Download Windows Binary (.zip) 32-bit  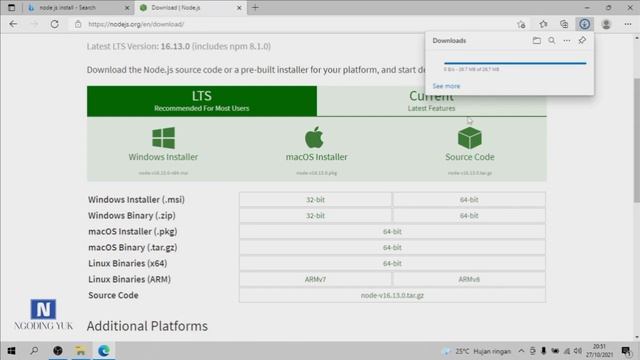[x=316, y=216]
